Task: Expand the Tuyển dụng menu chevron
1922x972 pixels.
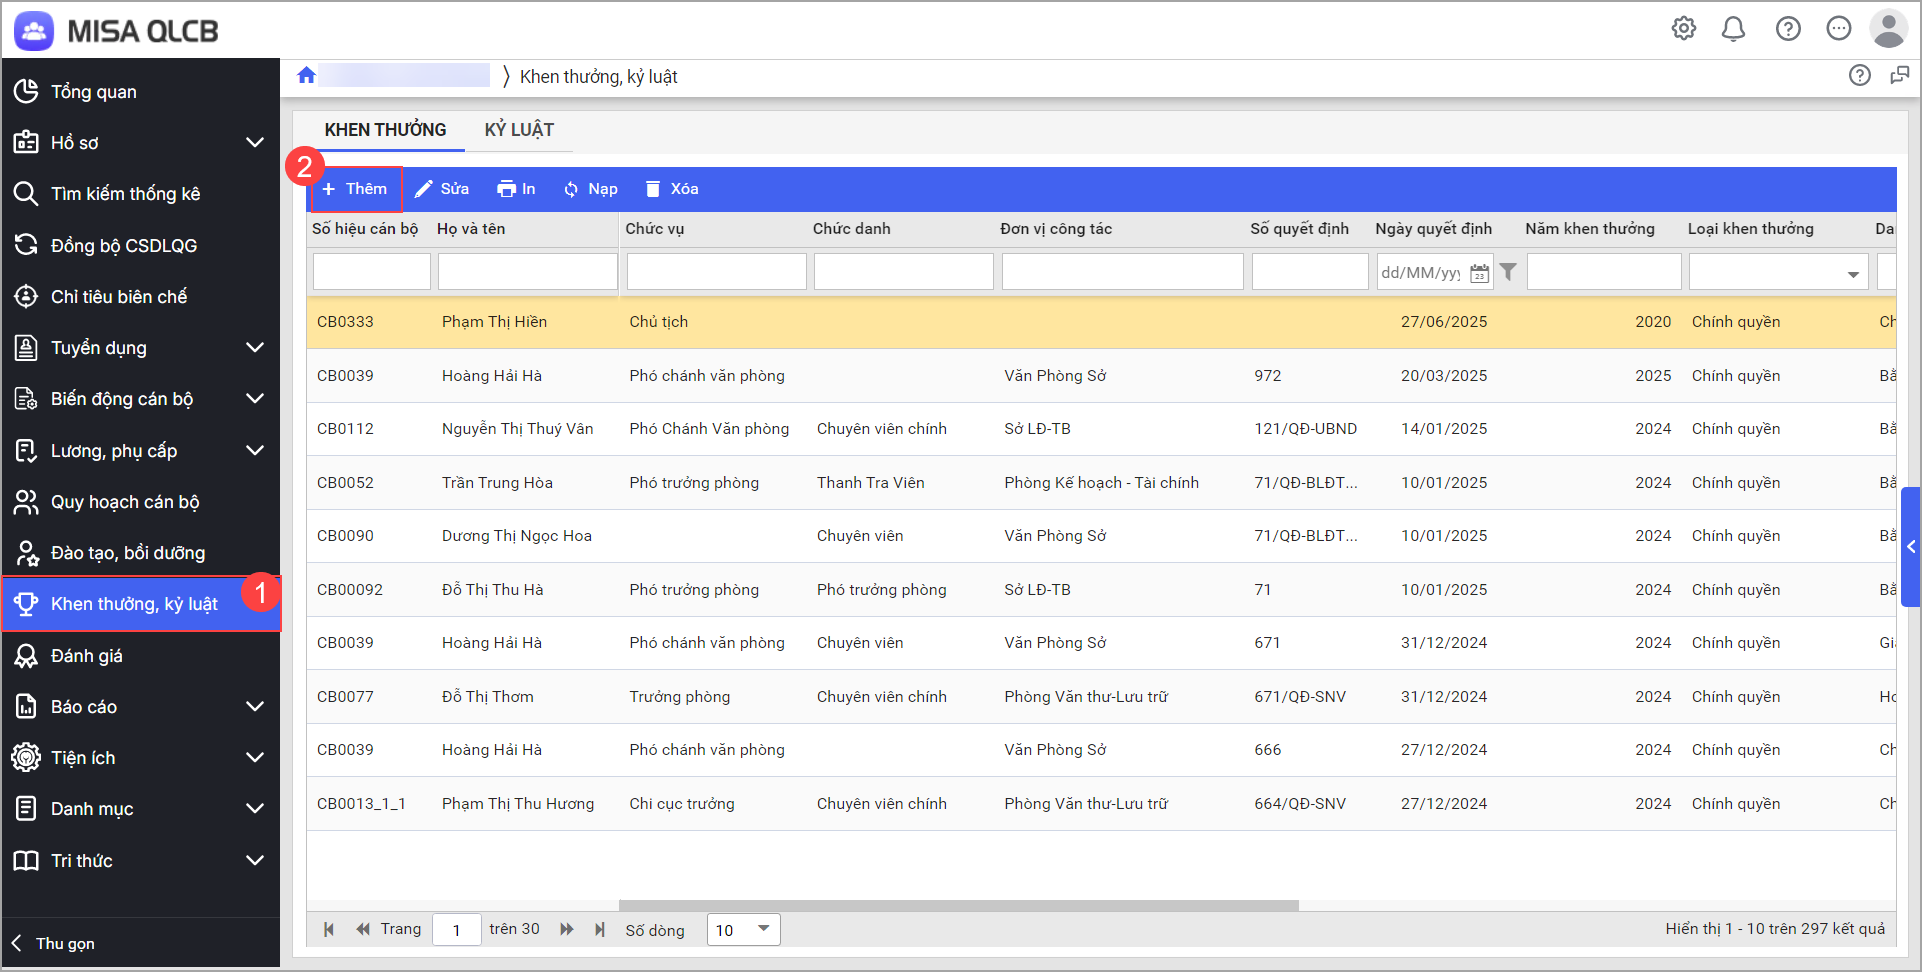Action: tap(255, 347)
